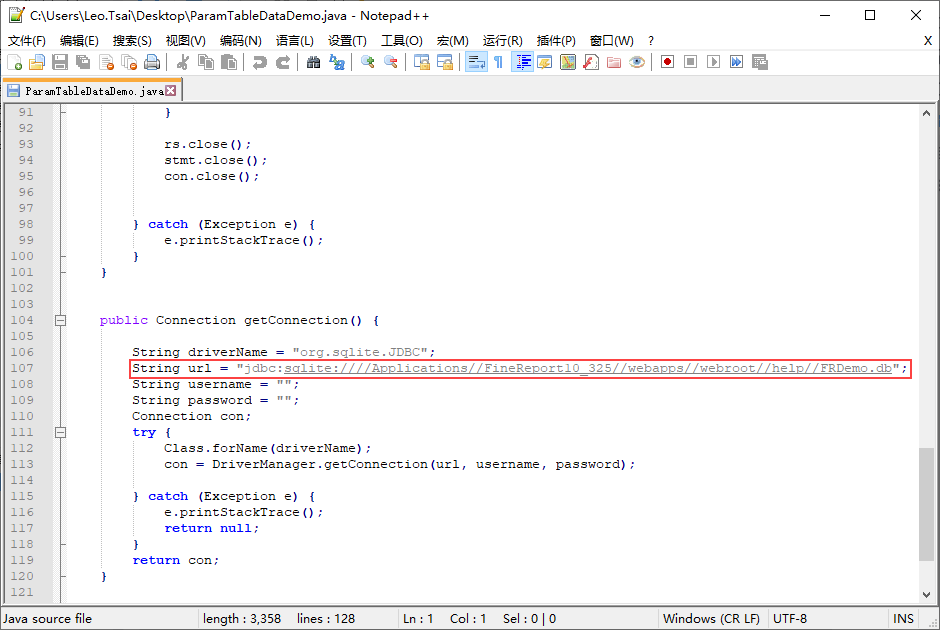Open user defined language dialog icon
Screen dimensions: 940x630
[x=544, y=62]
